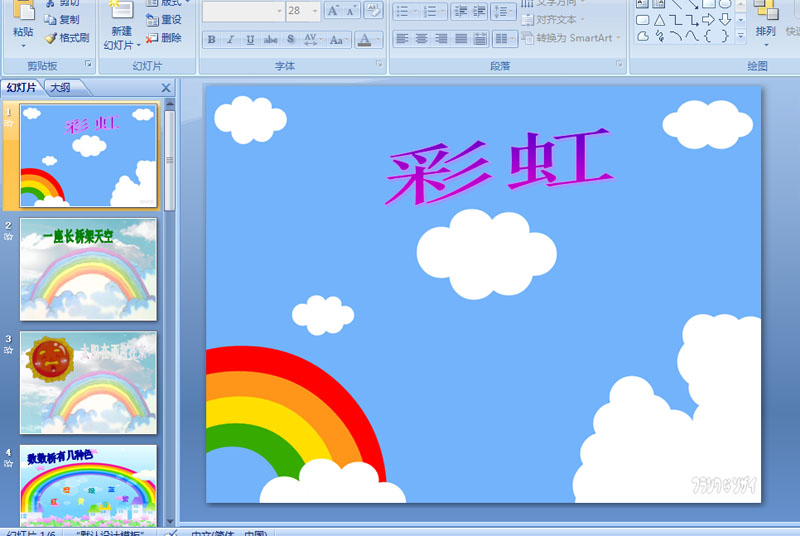Viewport: 800px width, 536px height.
Task: Click the Reset slide (重设) button
Action: (163, 20)
